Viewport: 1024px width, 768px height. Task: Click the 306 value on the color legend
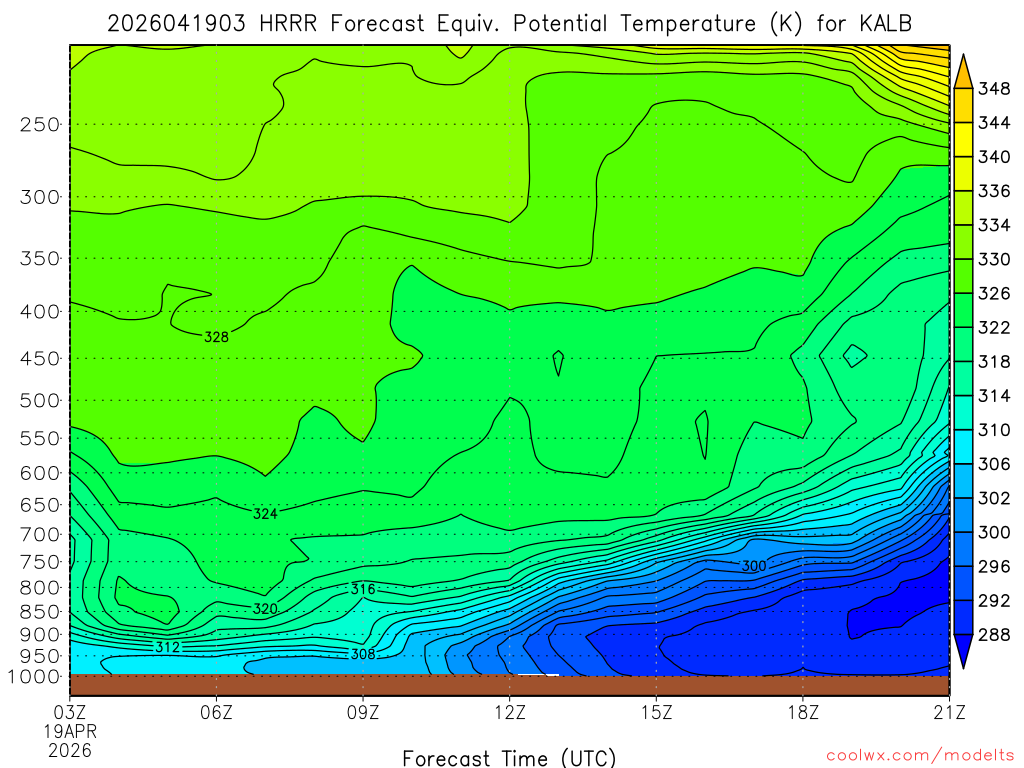[x=994, y=464]
